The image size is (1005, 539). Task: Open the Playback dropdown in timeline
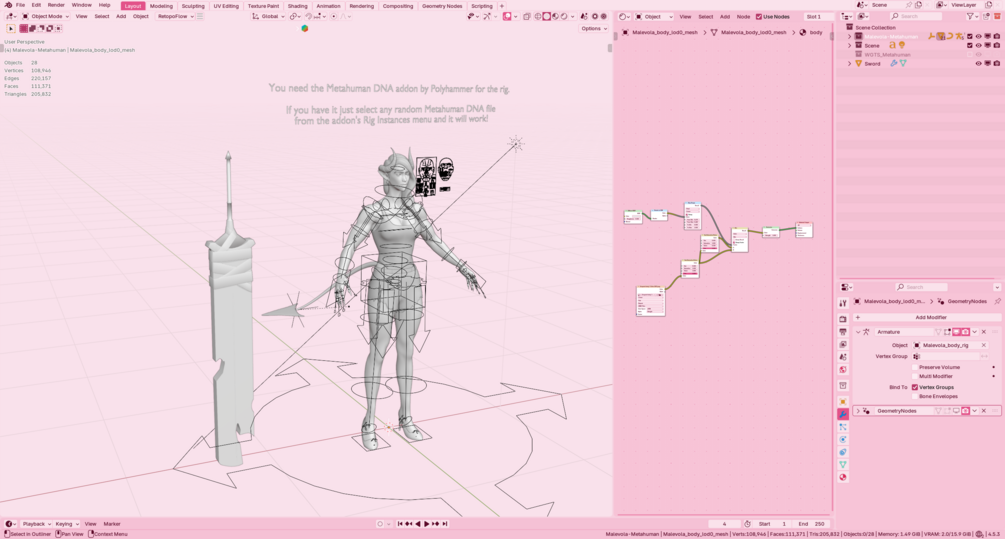click(36, 524)
